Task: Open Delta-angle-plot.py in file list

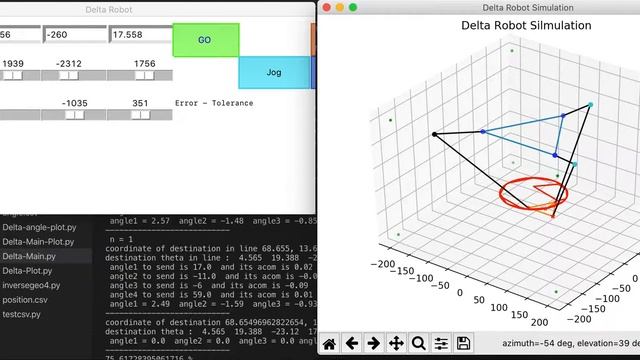Action: [x=39, y=227]
